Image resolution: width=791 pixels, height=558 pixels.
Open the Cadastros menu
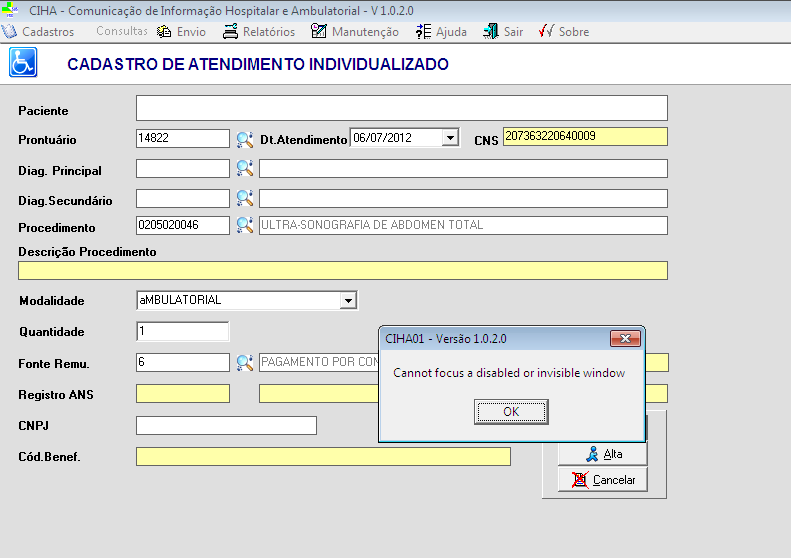pyautogui.click(x=39, y=32)
